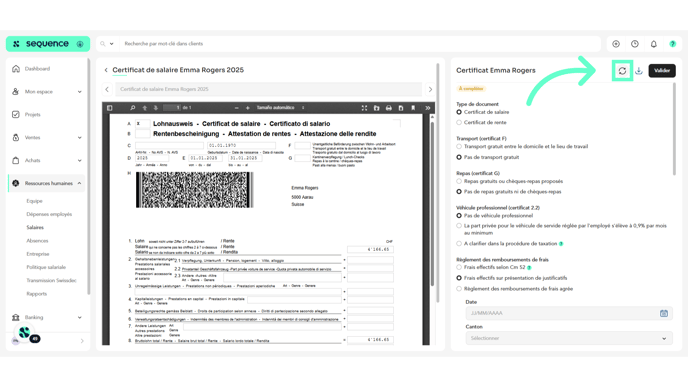Image resolution: width=688 pixels, height=387 pixels.
Task: Open the Canton dropdown
Action: [x=569, y=338]
